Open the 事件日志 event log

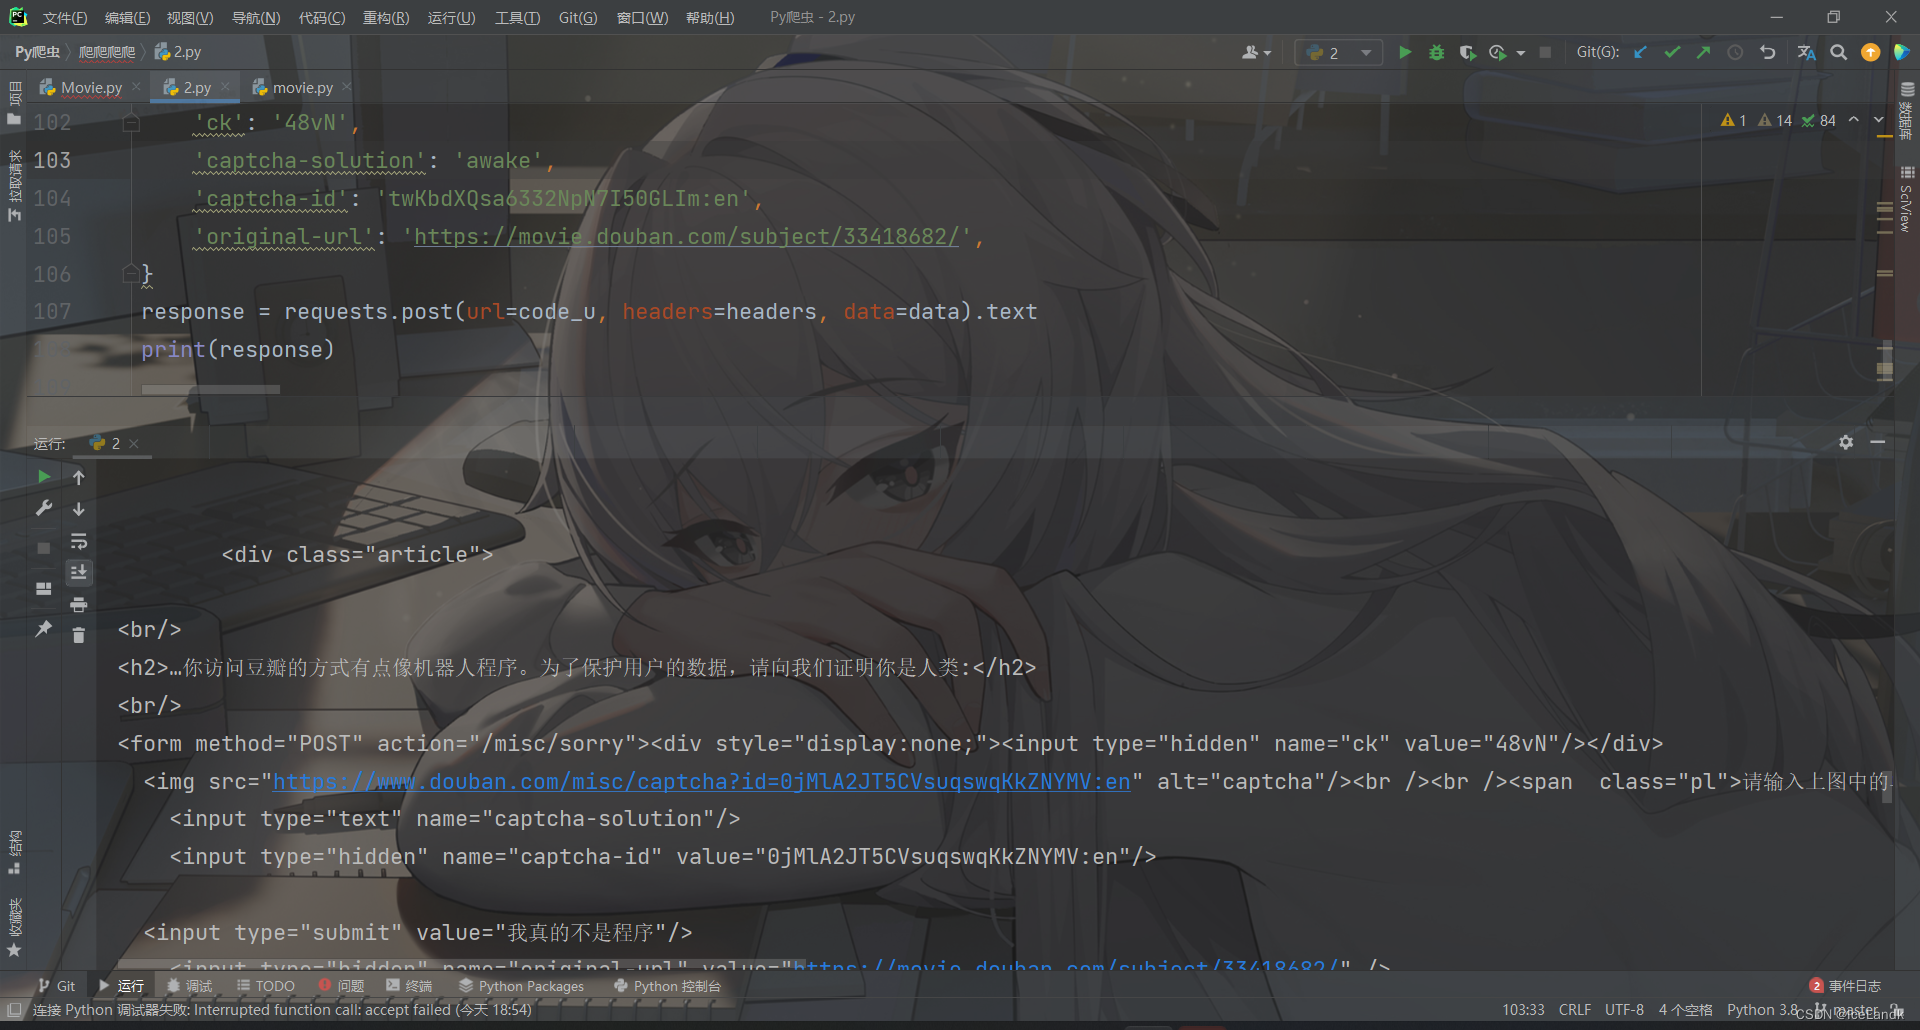1845,986
